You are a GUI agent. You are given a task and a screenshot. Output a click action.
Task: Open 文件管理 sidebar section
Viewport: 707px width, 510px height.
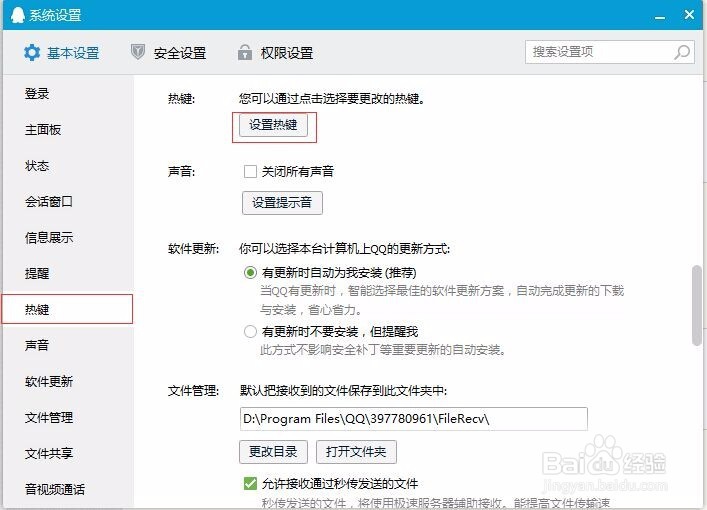point(49,418)
